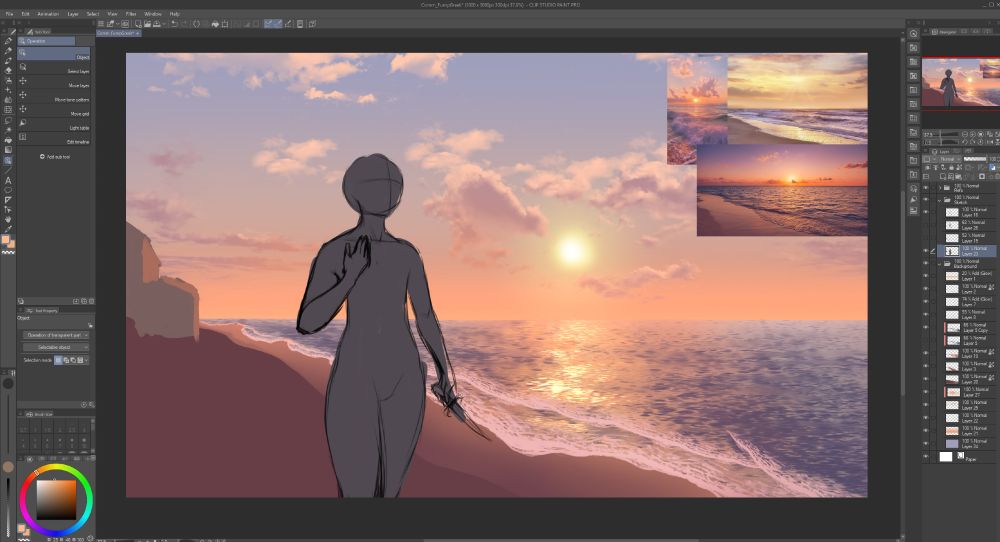The image size is (1000, 542).
Task: Open the File menu
Action: 9,13
